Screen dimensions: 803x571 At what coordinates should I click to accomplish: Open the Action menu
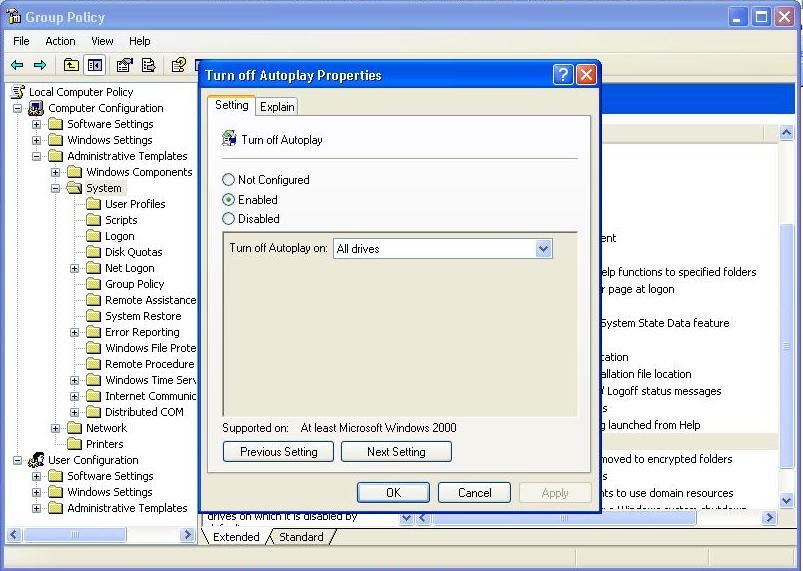point(60,41)
